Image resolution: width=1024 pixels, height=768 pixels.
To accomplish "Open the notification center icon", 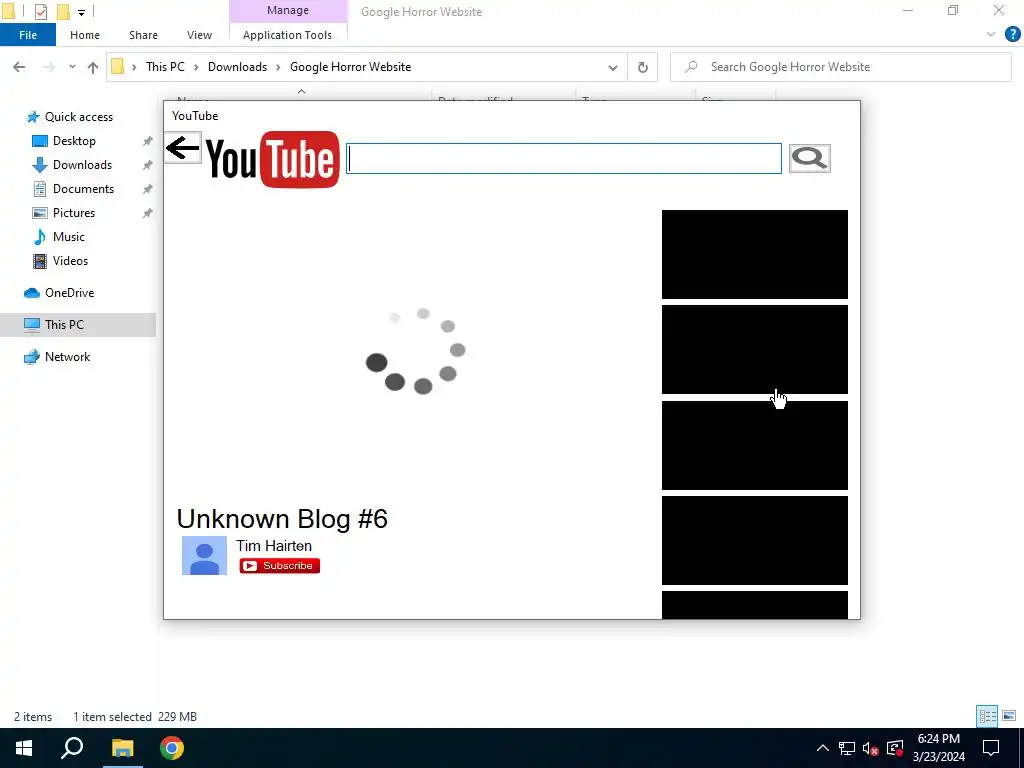I will (x=991, y=748).
